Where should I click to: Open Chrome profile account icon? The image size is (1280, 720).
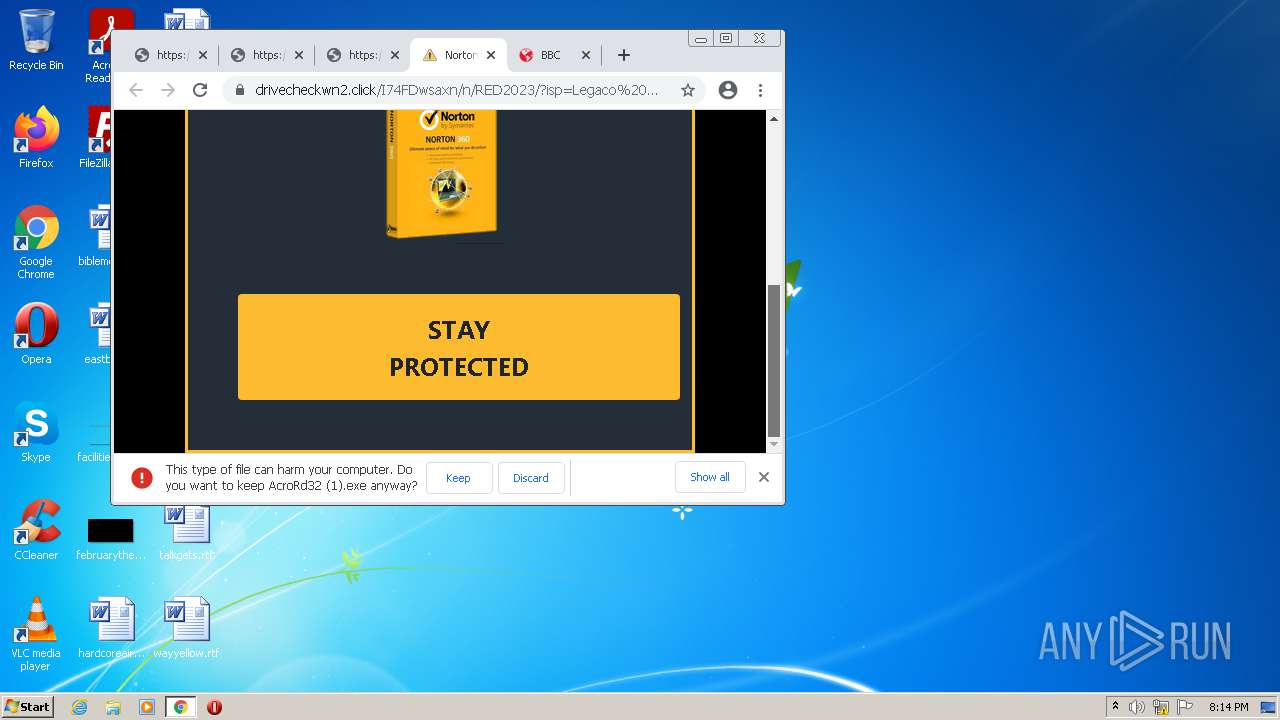click(728, 90)
